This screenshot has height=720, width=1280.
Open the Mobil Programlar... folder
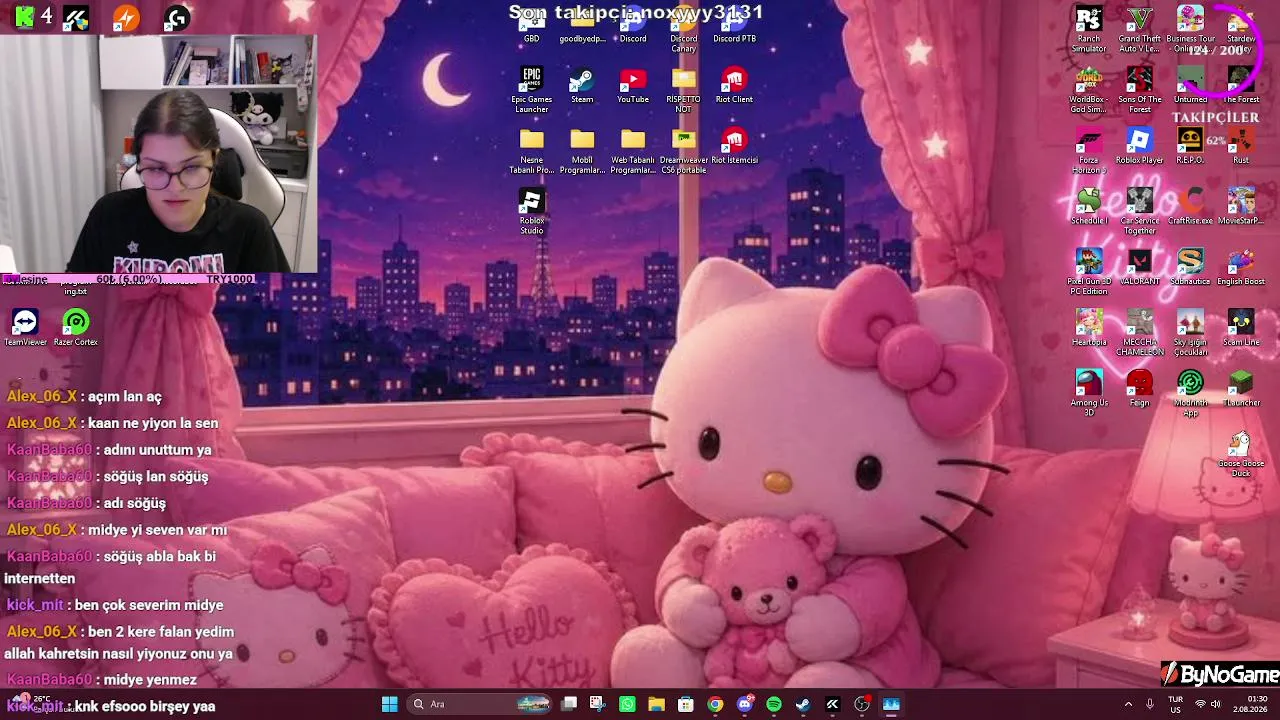tap(582, 151)
